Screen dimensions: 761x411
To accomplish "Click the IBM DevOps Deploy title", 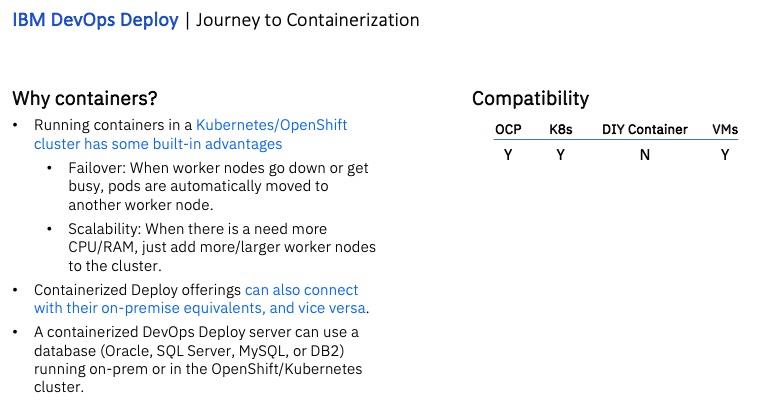I will pos(96,20).
